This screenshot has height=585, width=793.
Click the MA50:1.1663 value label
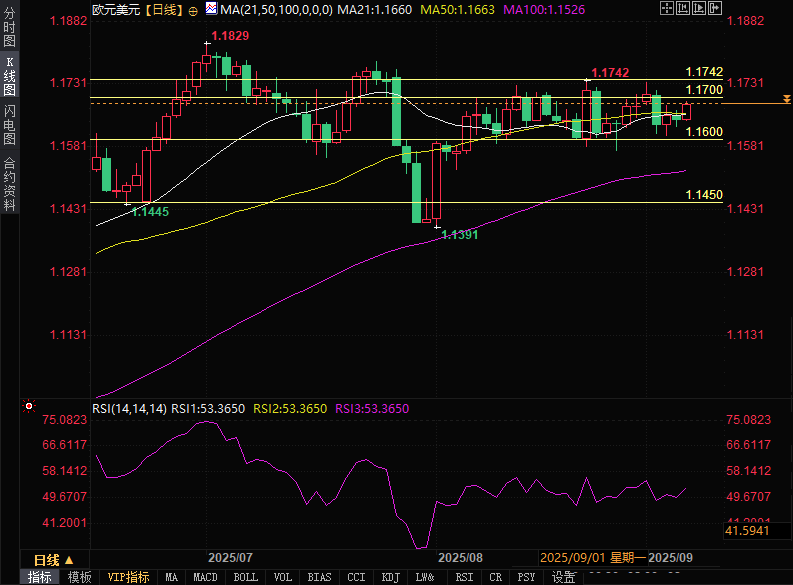pos(458,10)
